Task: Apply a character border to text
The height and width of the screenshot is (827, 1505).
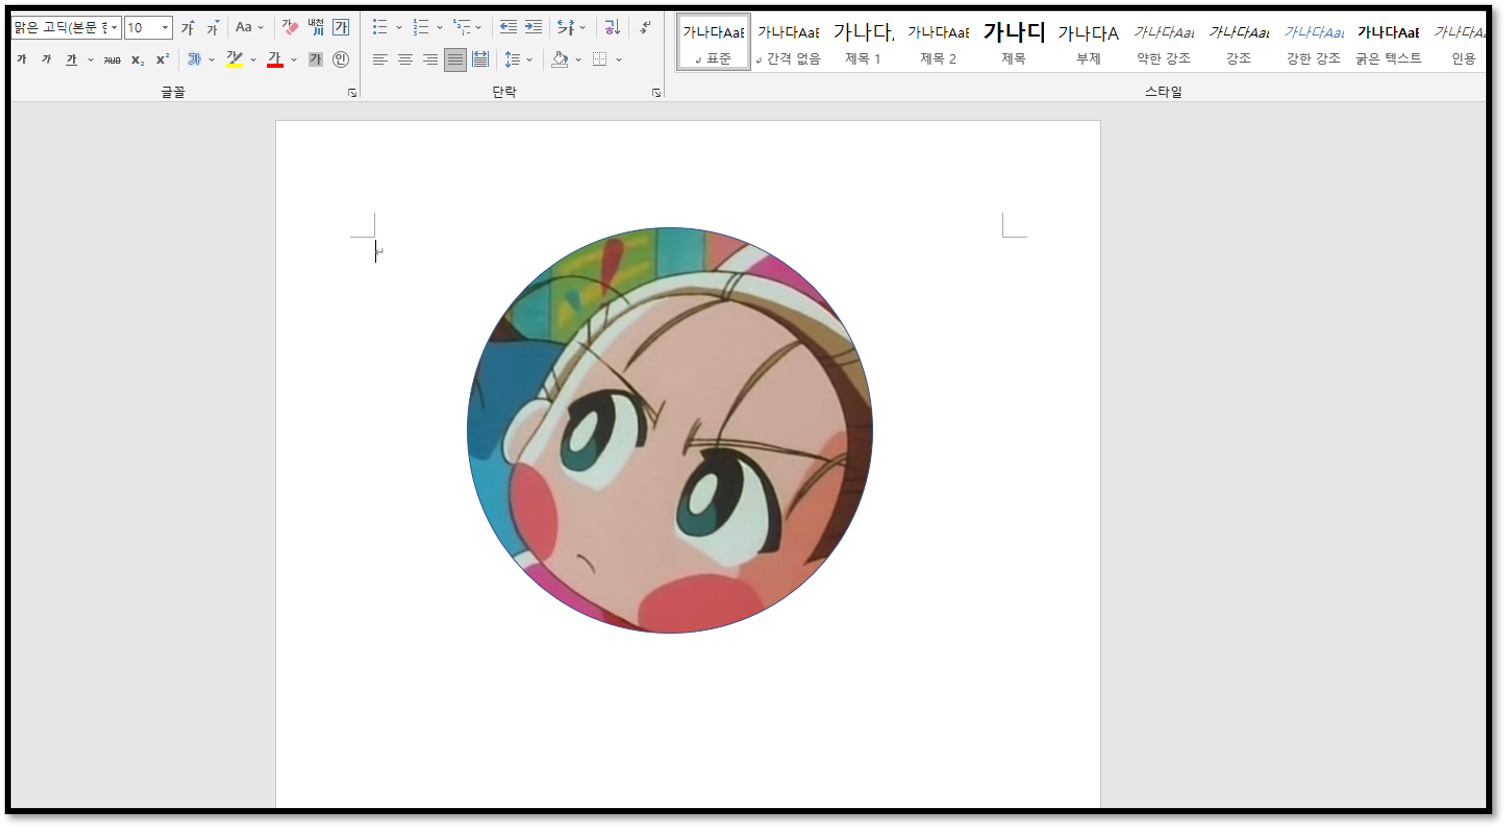Action: coord(341,28)
